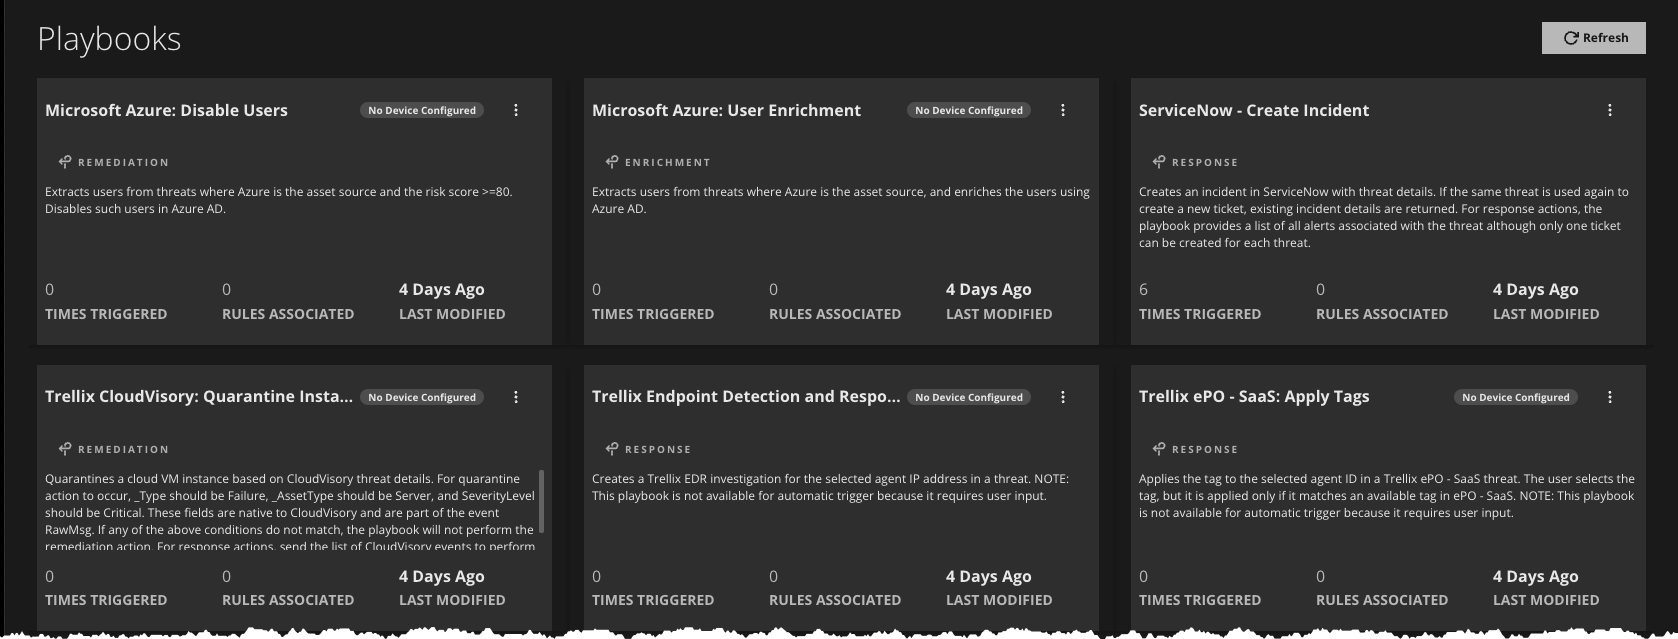Screen dimensions: 1678x639
Task: Click the Response icon on Trellix ePO card
Action: click(1159, 449)
